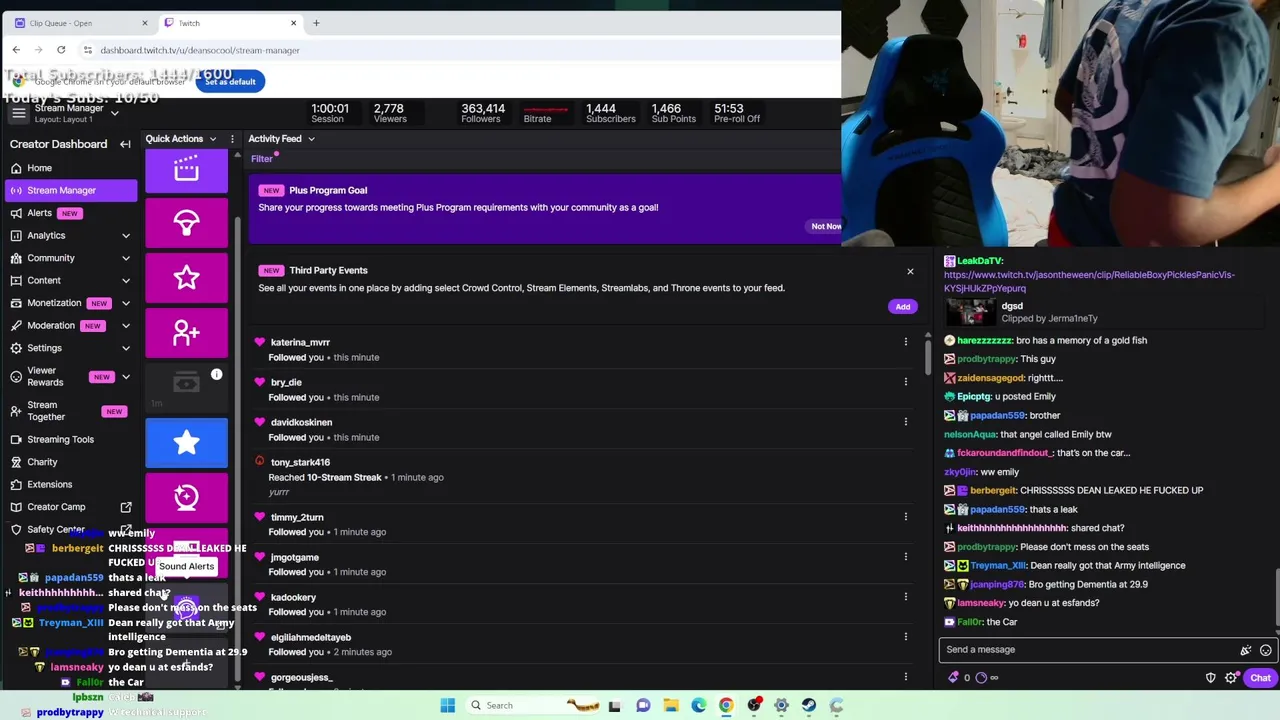Screen dimensions: 1280x720
Task: Open the activity feed Filter
Action: 261,159
